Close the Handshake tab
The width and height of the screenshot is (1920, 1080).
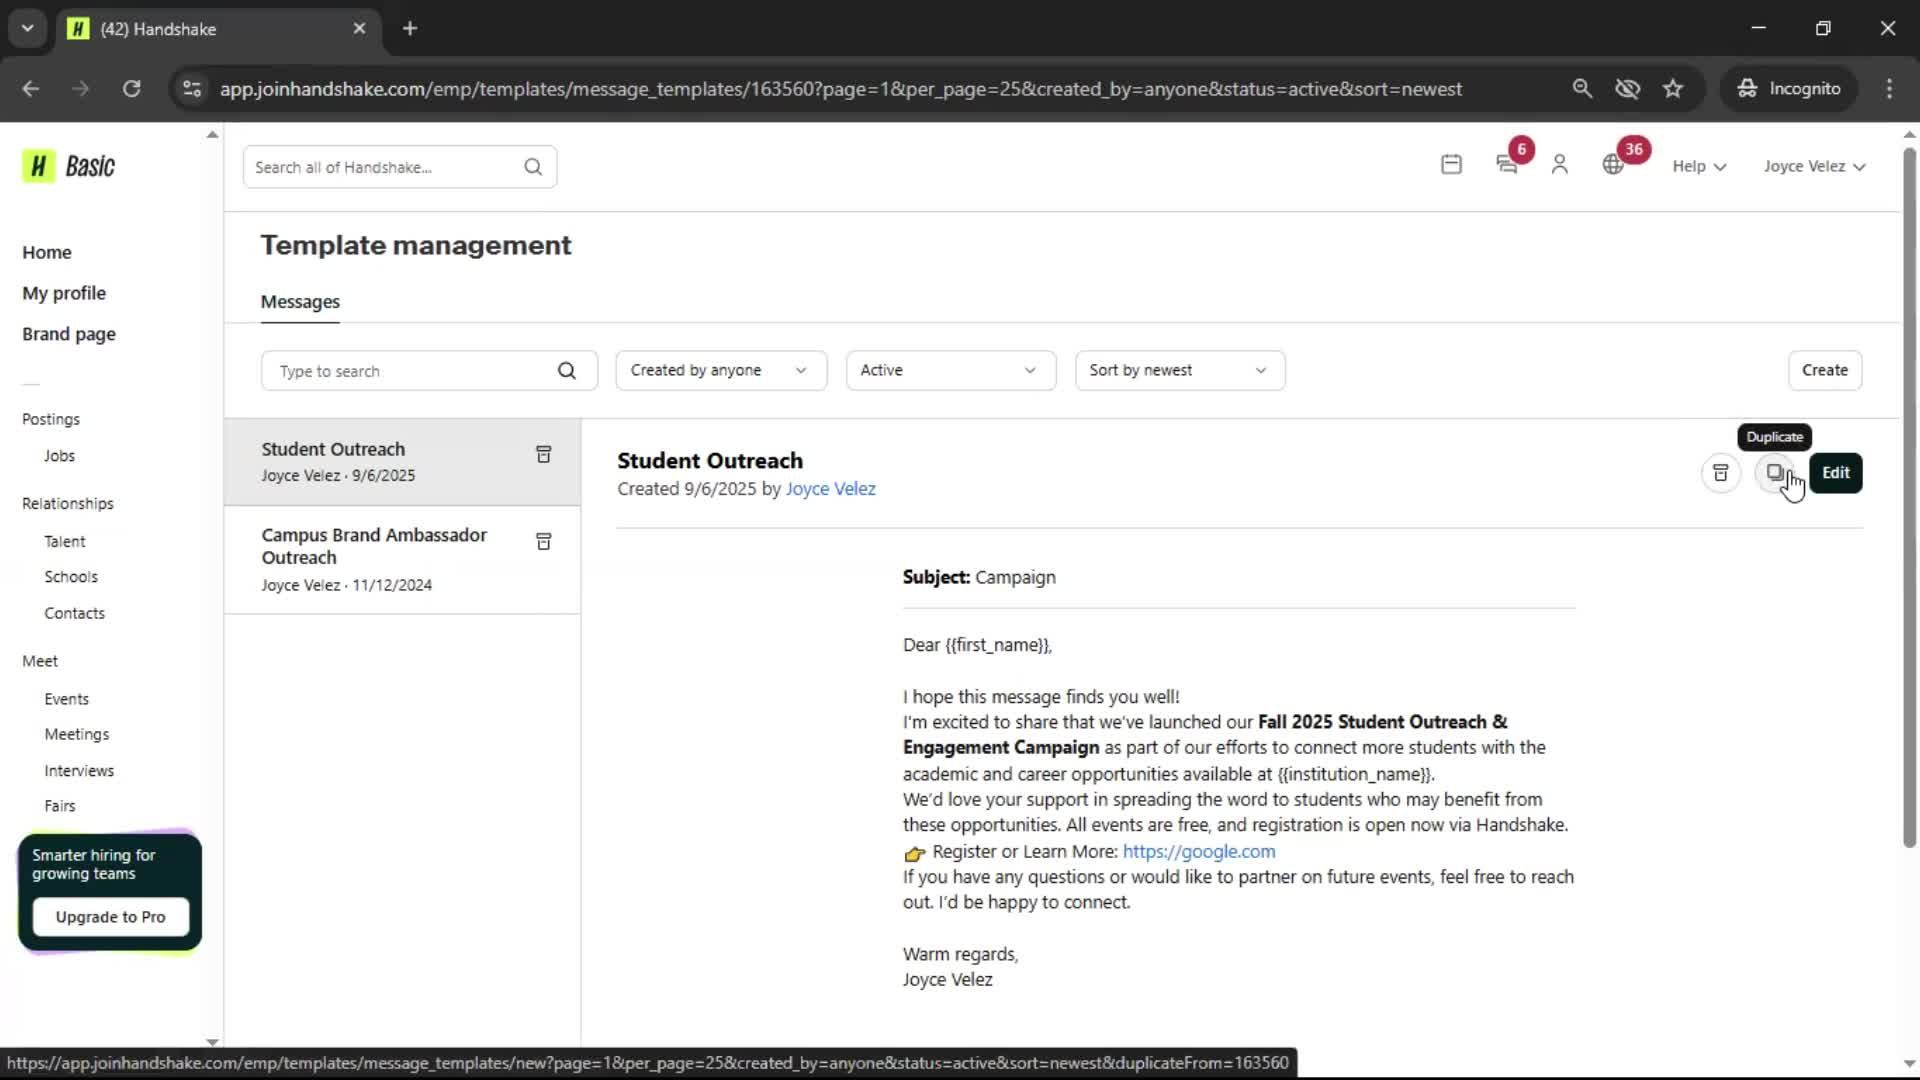pos(360,29)
